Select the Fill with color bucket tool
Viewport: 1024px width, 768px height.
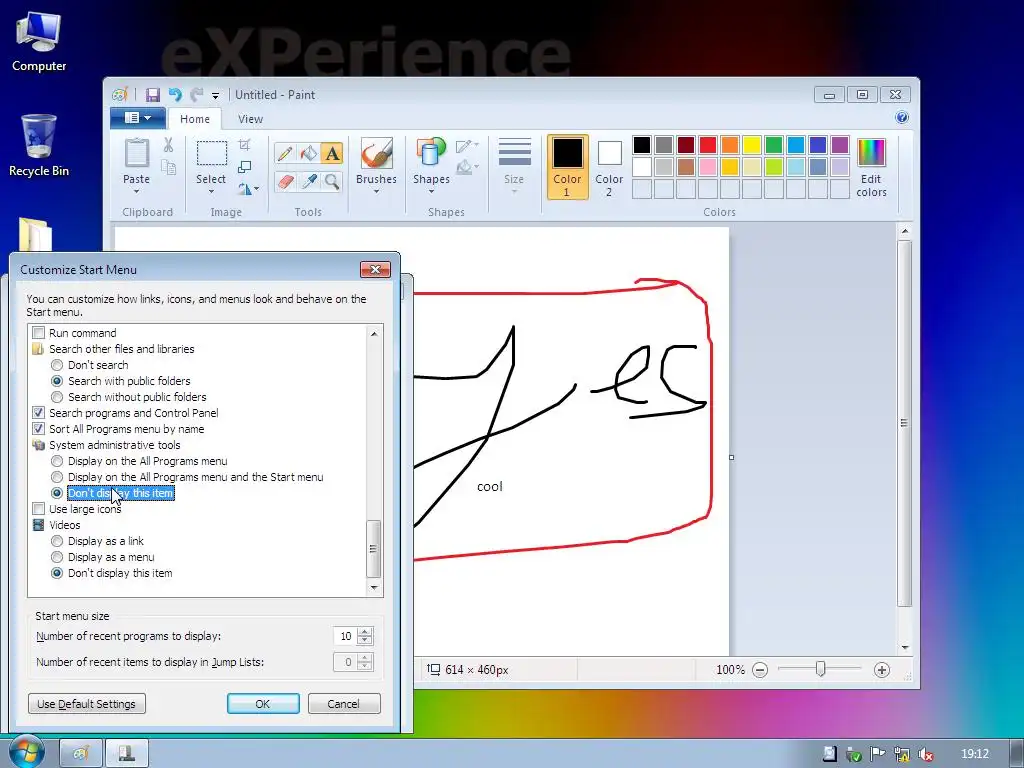308,154
